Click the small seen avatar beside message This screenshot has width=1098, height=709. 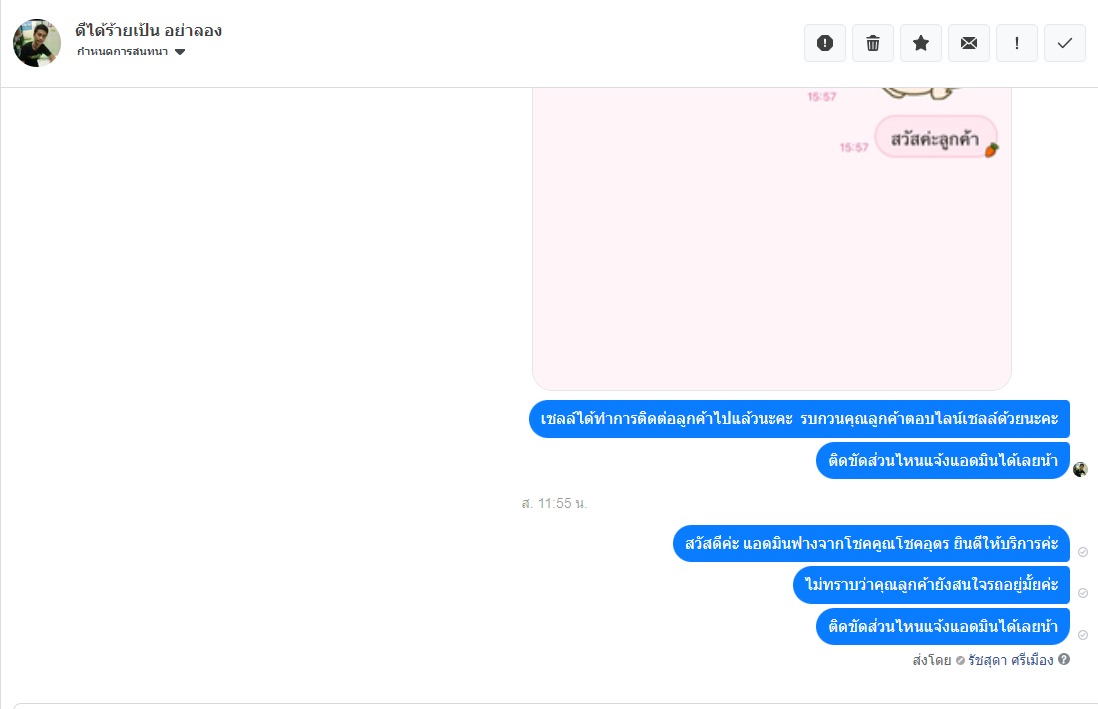1080,469
